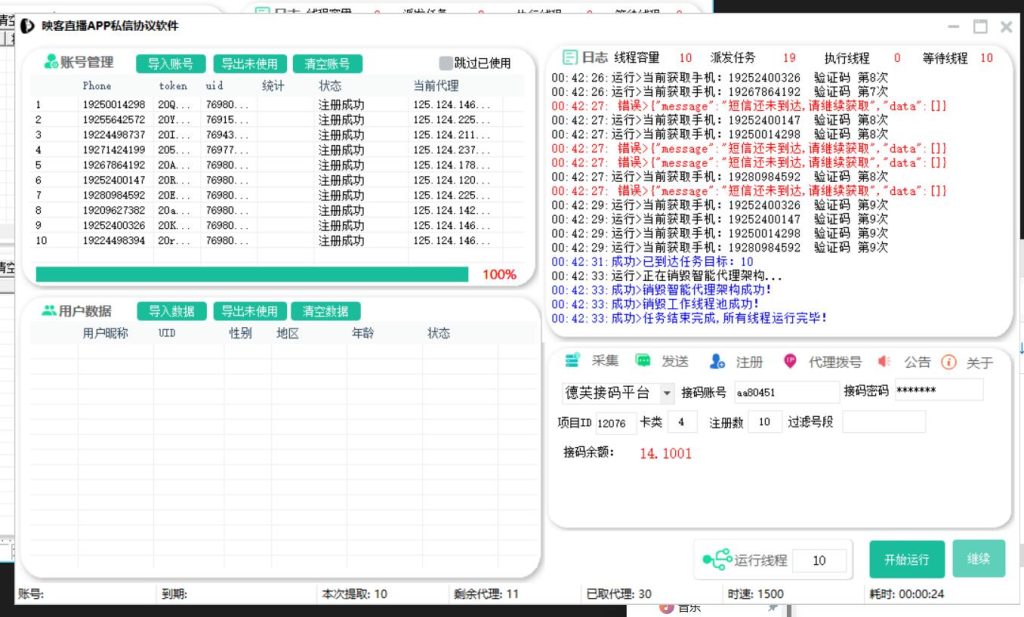1024x617 pixels.
Task: Click the 开始运行 button
Action: point(906,560)
